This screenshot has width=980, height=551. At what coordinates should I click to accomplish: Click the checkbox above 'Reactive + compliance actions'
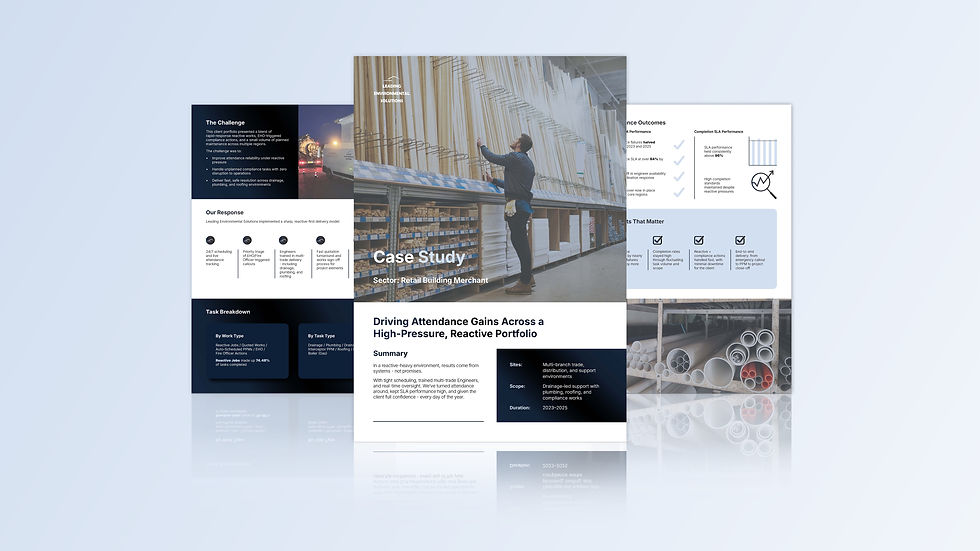[x=699, y=241]
